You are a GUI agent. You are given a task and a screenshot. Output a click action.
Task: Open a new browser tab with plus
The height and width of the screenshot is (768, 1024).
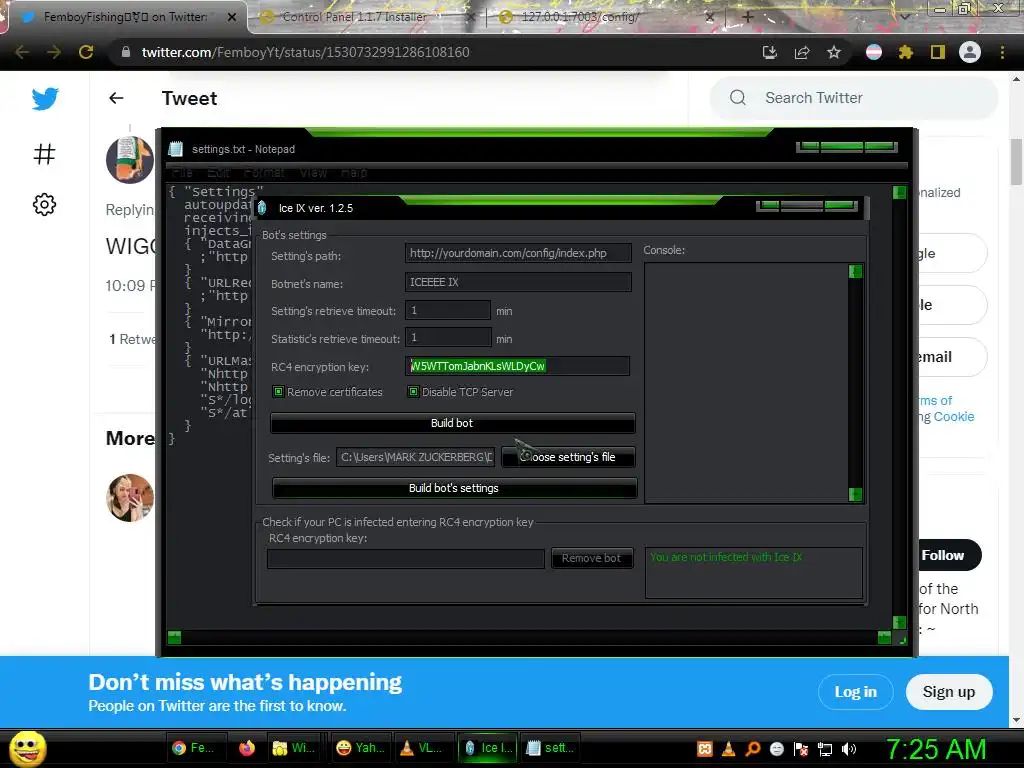pyautogui.click(x=748, y=17)
